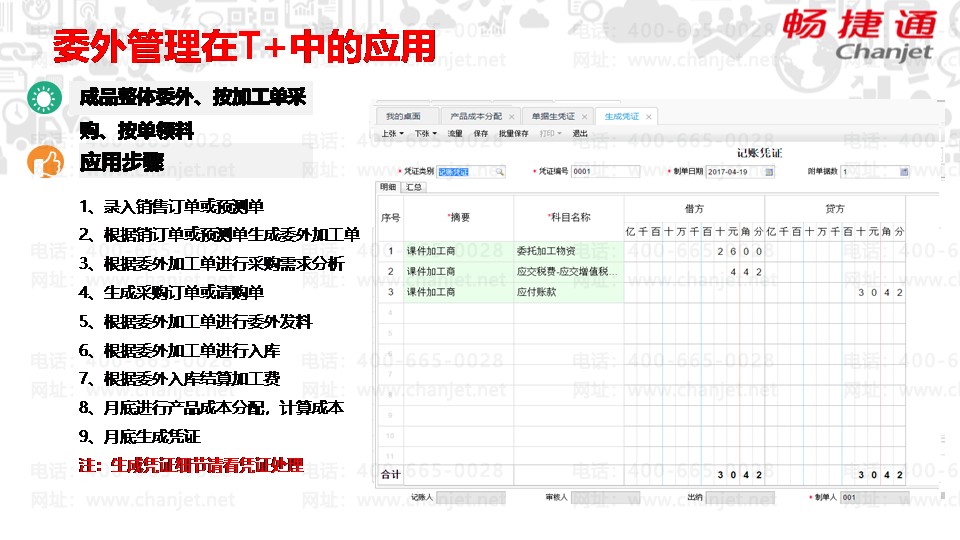Click the 审核人 field

pos(606,497)
